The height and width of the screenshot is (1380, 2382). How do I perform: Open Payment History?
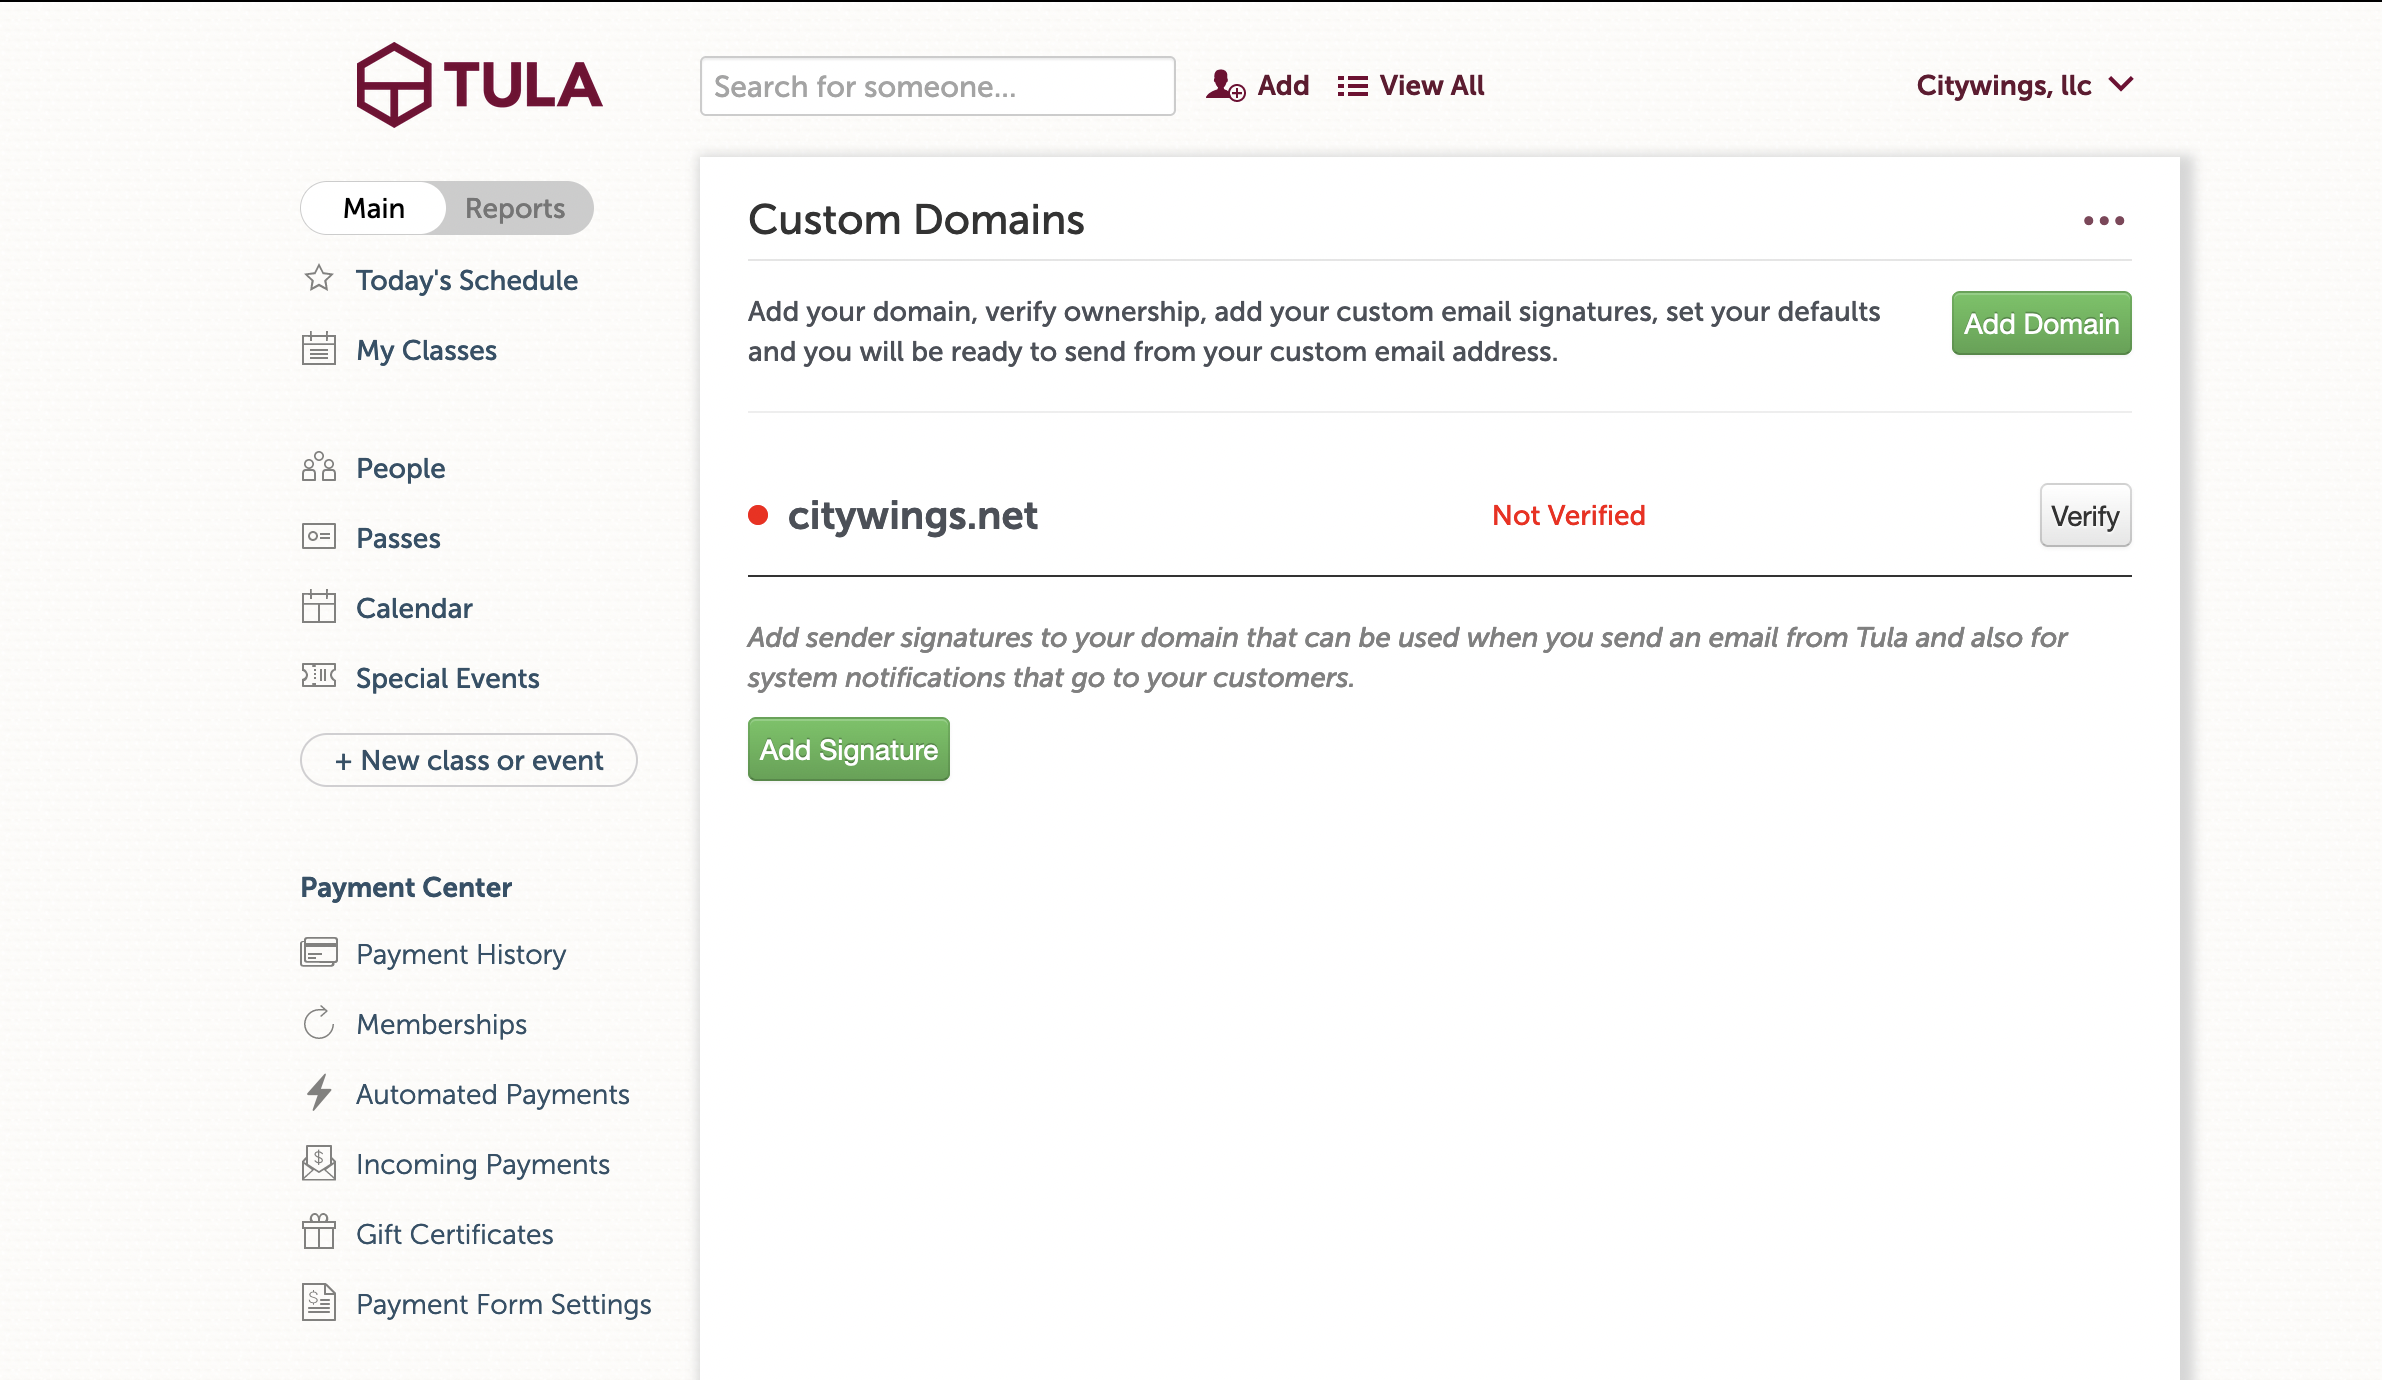pyautogui.click(x=461, y=954)
